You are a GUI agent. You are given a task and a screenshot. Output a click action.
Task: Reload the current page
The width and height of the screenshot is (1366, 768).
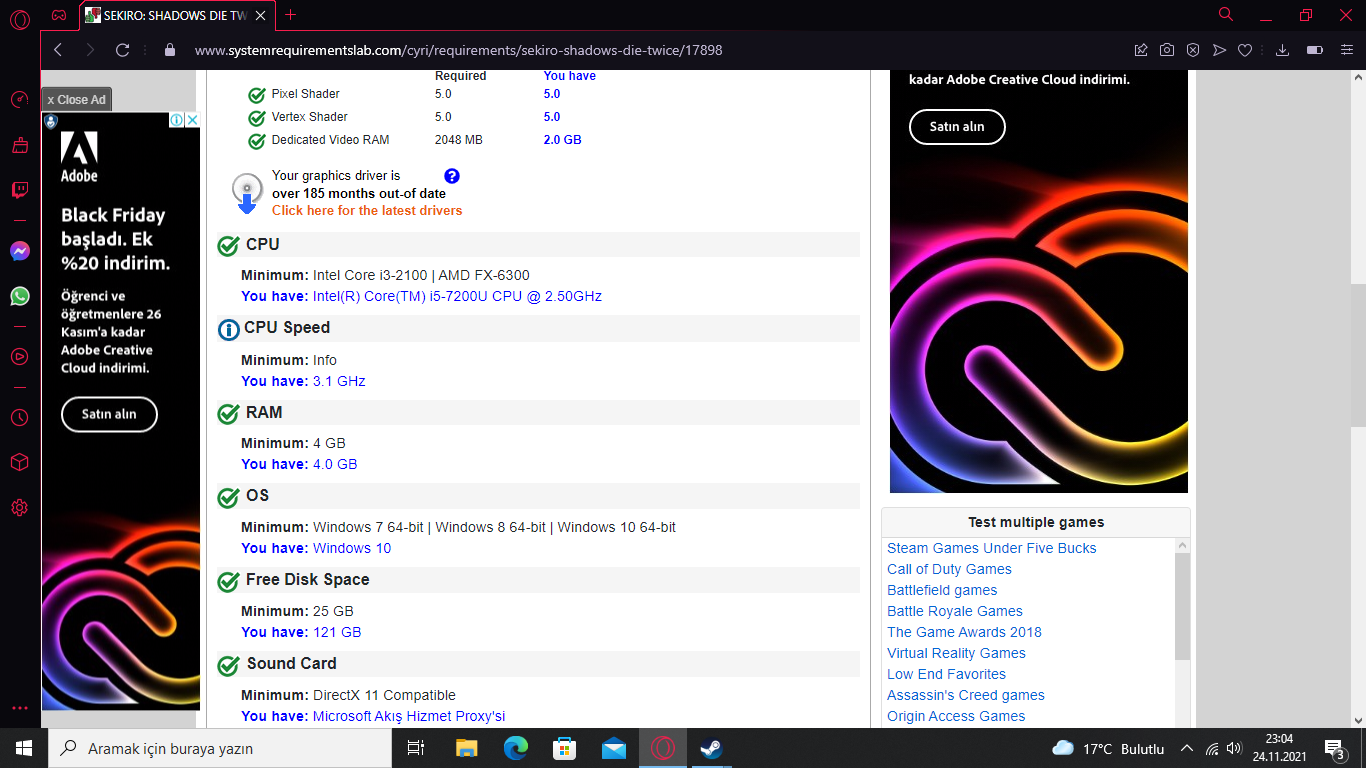pyautogui.click(x=123, y=50)
